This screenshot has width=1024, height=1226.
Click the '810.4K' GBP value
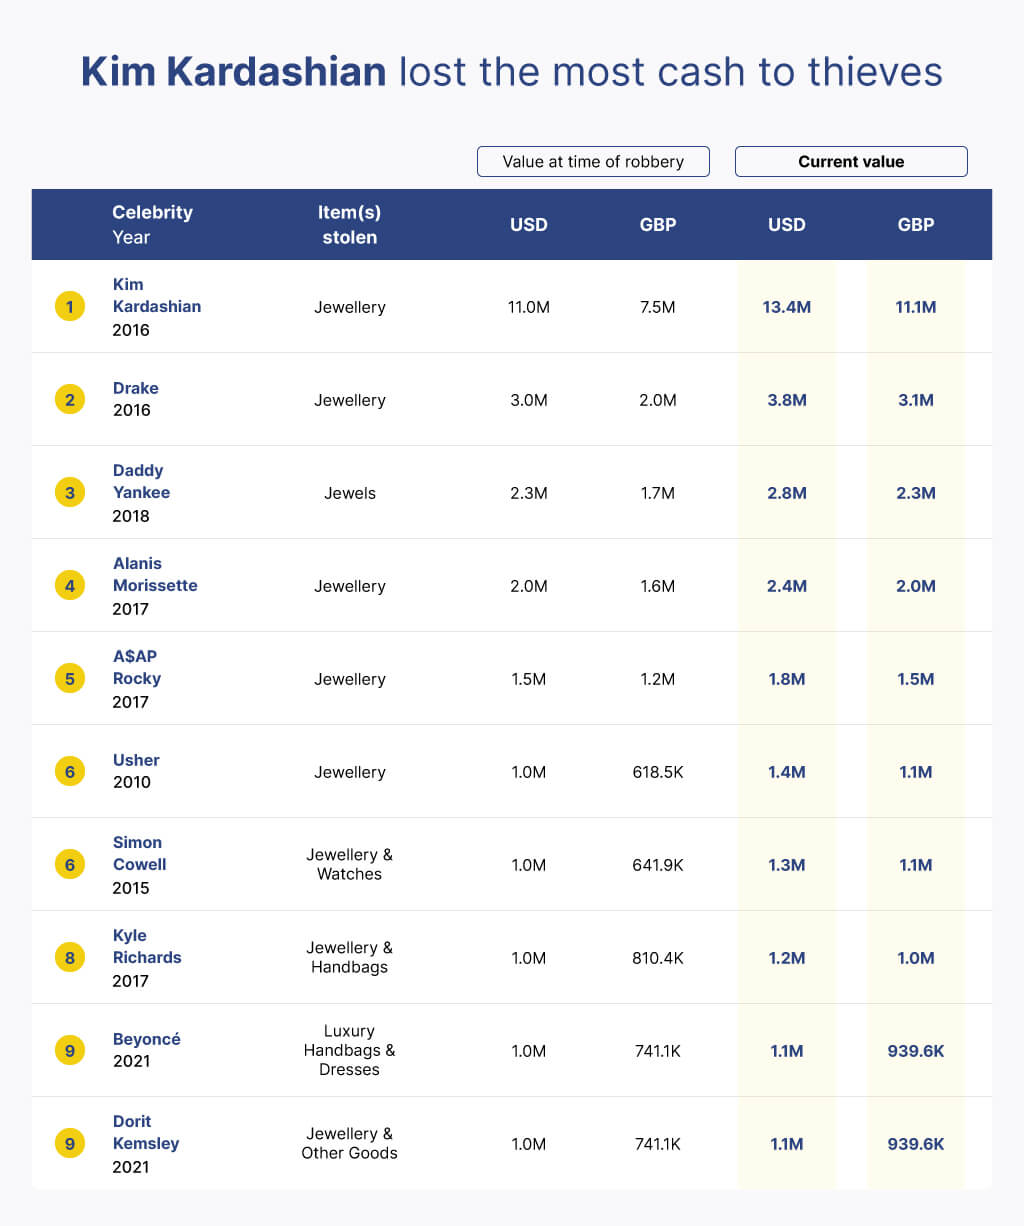point(658,958)
